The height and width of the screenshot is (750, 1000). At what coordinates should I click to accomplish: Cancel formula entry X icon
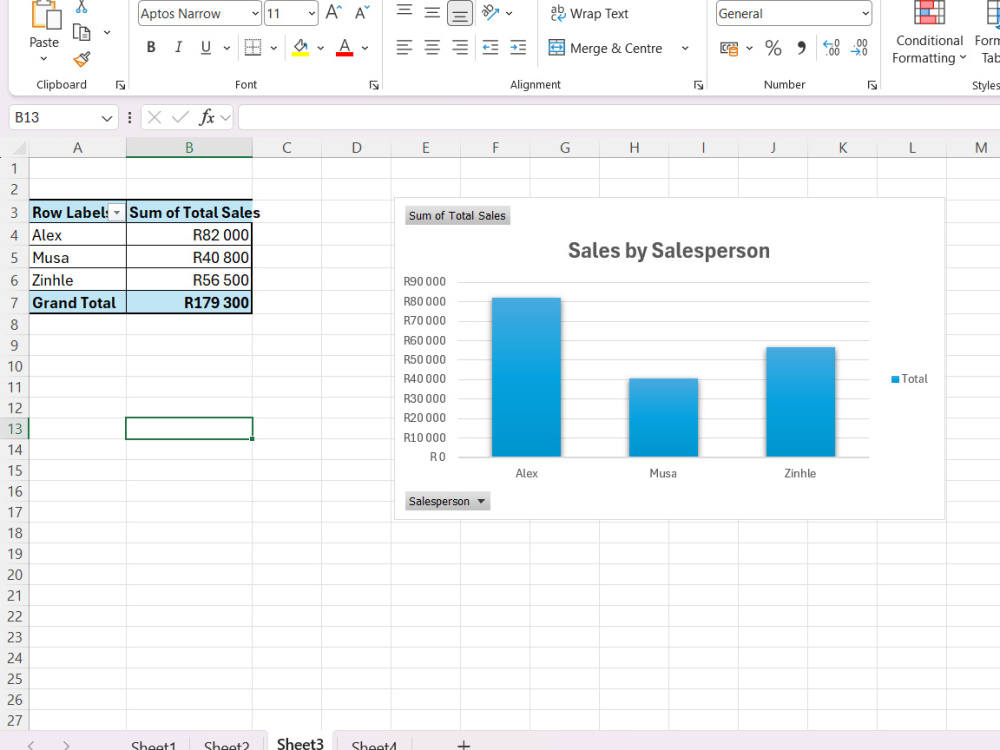154,117
